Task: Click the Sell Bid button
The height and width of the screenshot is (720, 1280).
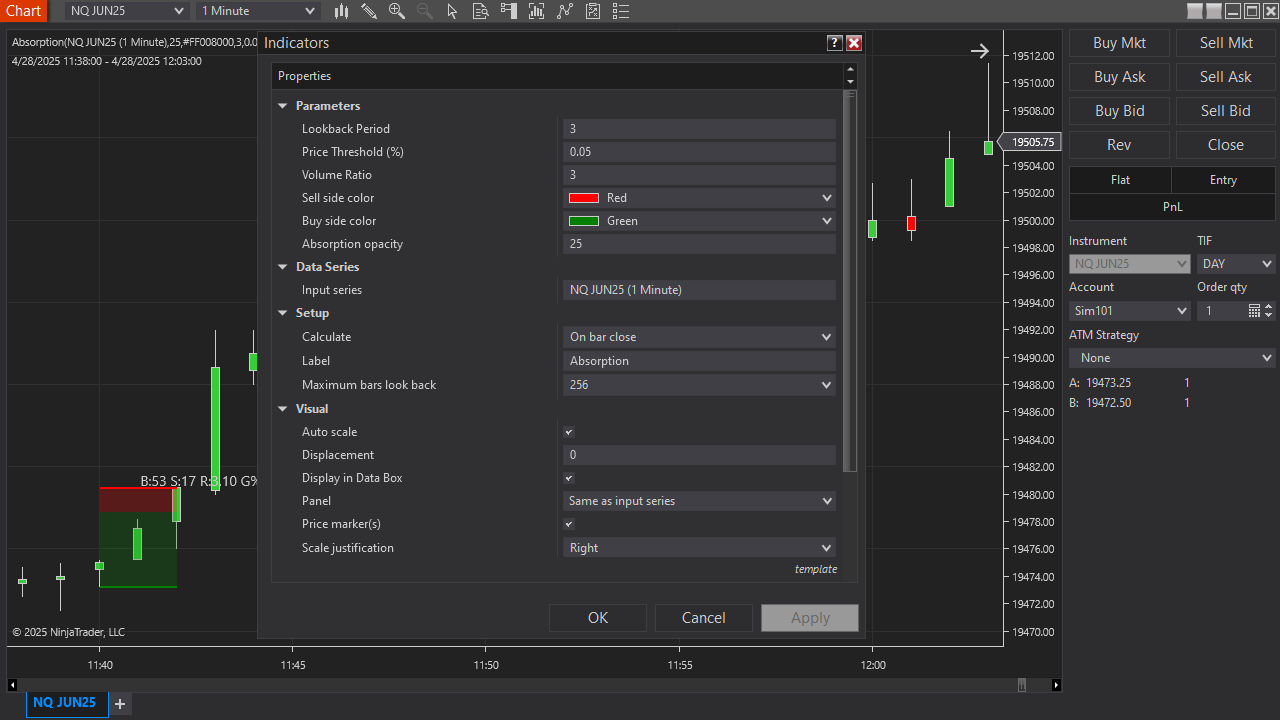Action: [x=1226, y=111]
